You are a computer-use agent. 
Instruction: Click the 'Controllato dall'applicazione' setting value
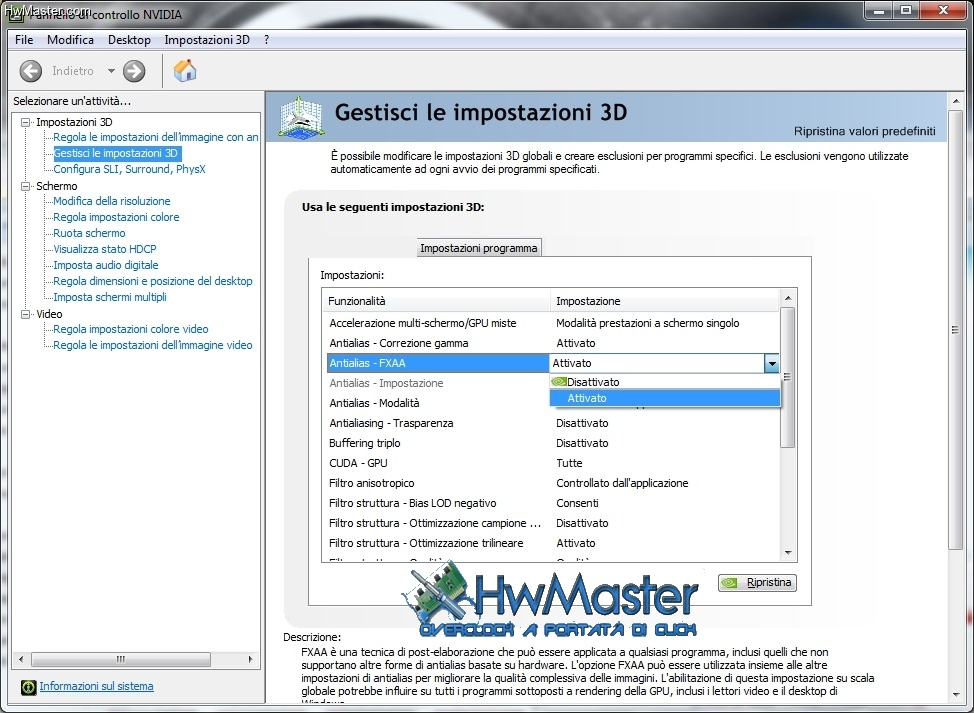622,483
